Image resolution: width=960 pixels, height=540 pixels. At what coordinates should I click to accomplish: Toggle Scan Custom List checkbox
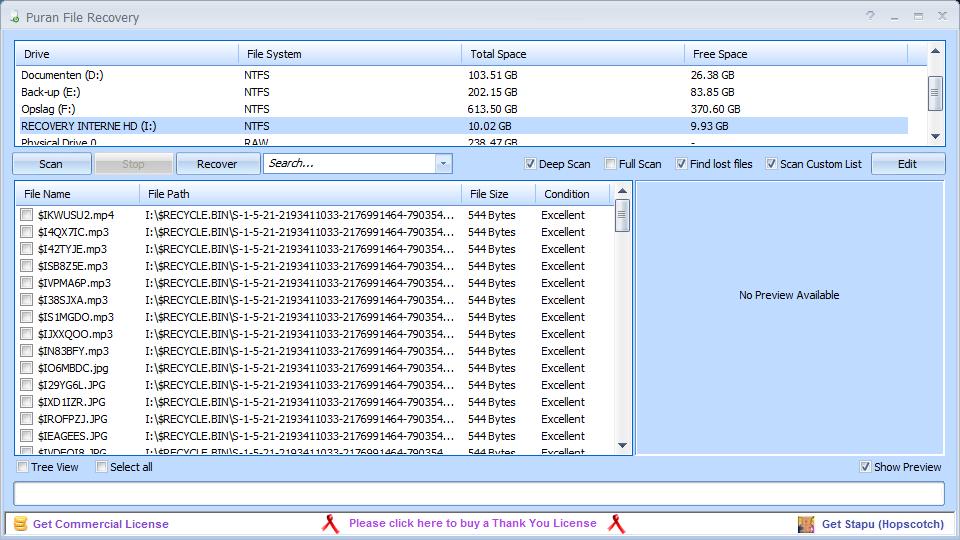coord(771,163)
